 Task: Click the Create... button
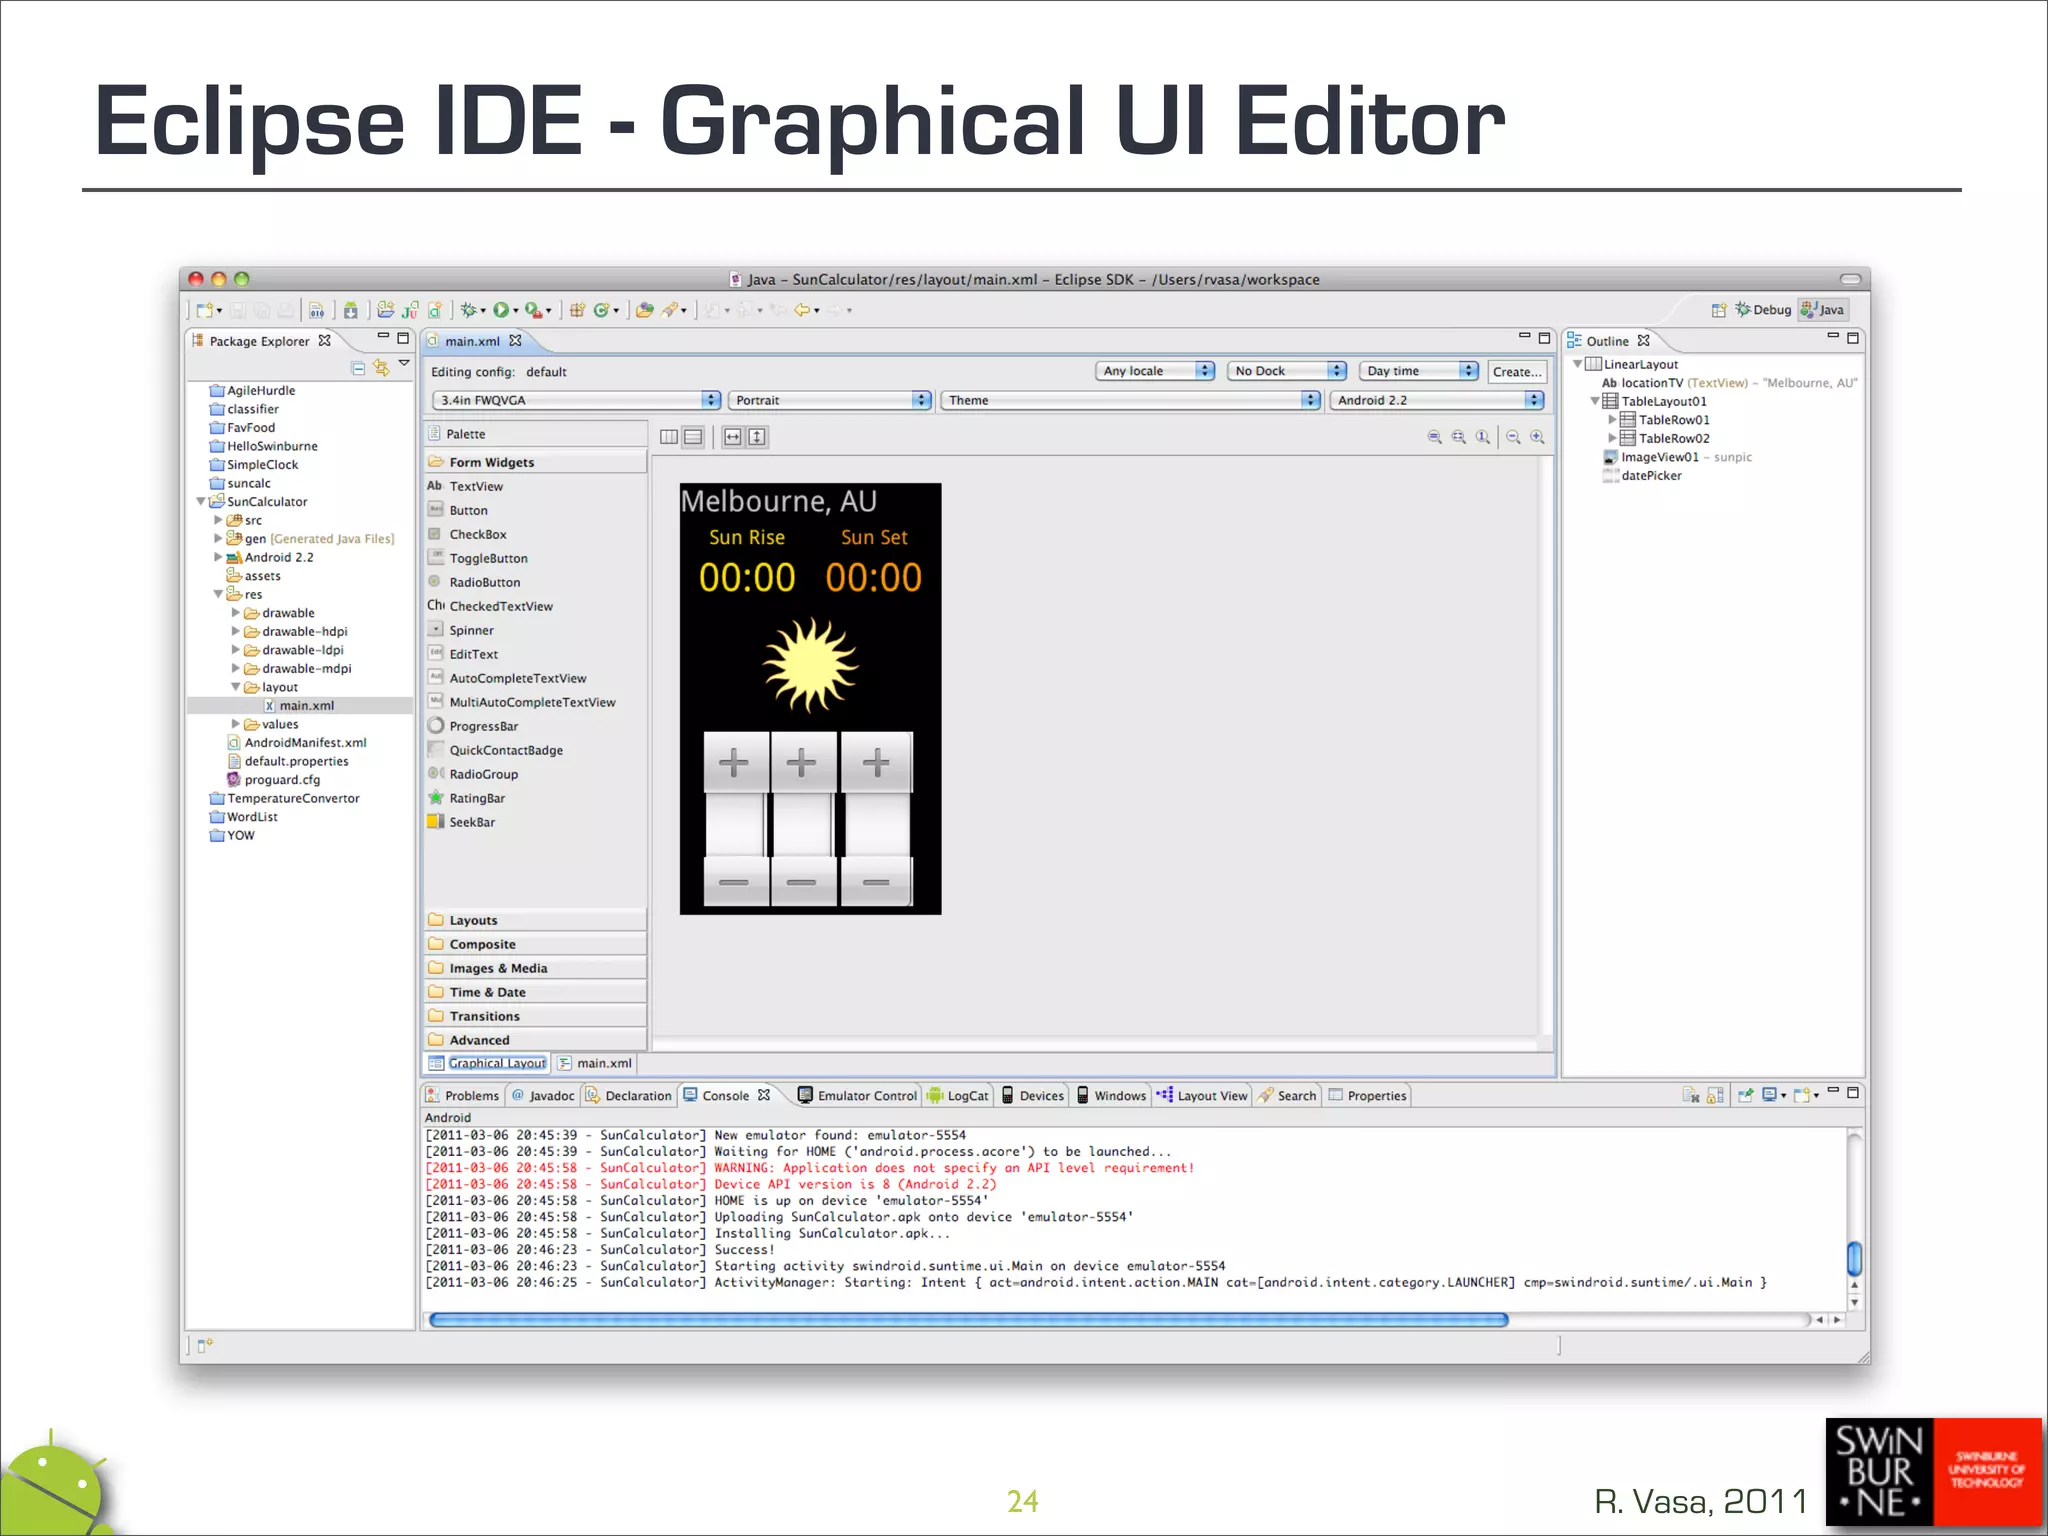tap(1517, 371)
